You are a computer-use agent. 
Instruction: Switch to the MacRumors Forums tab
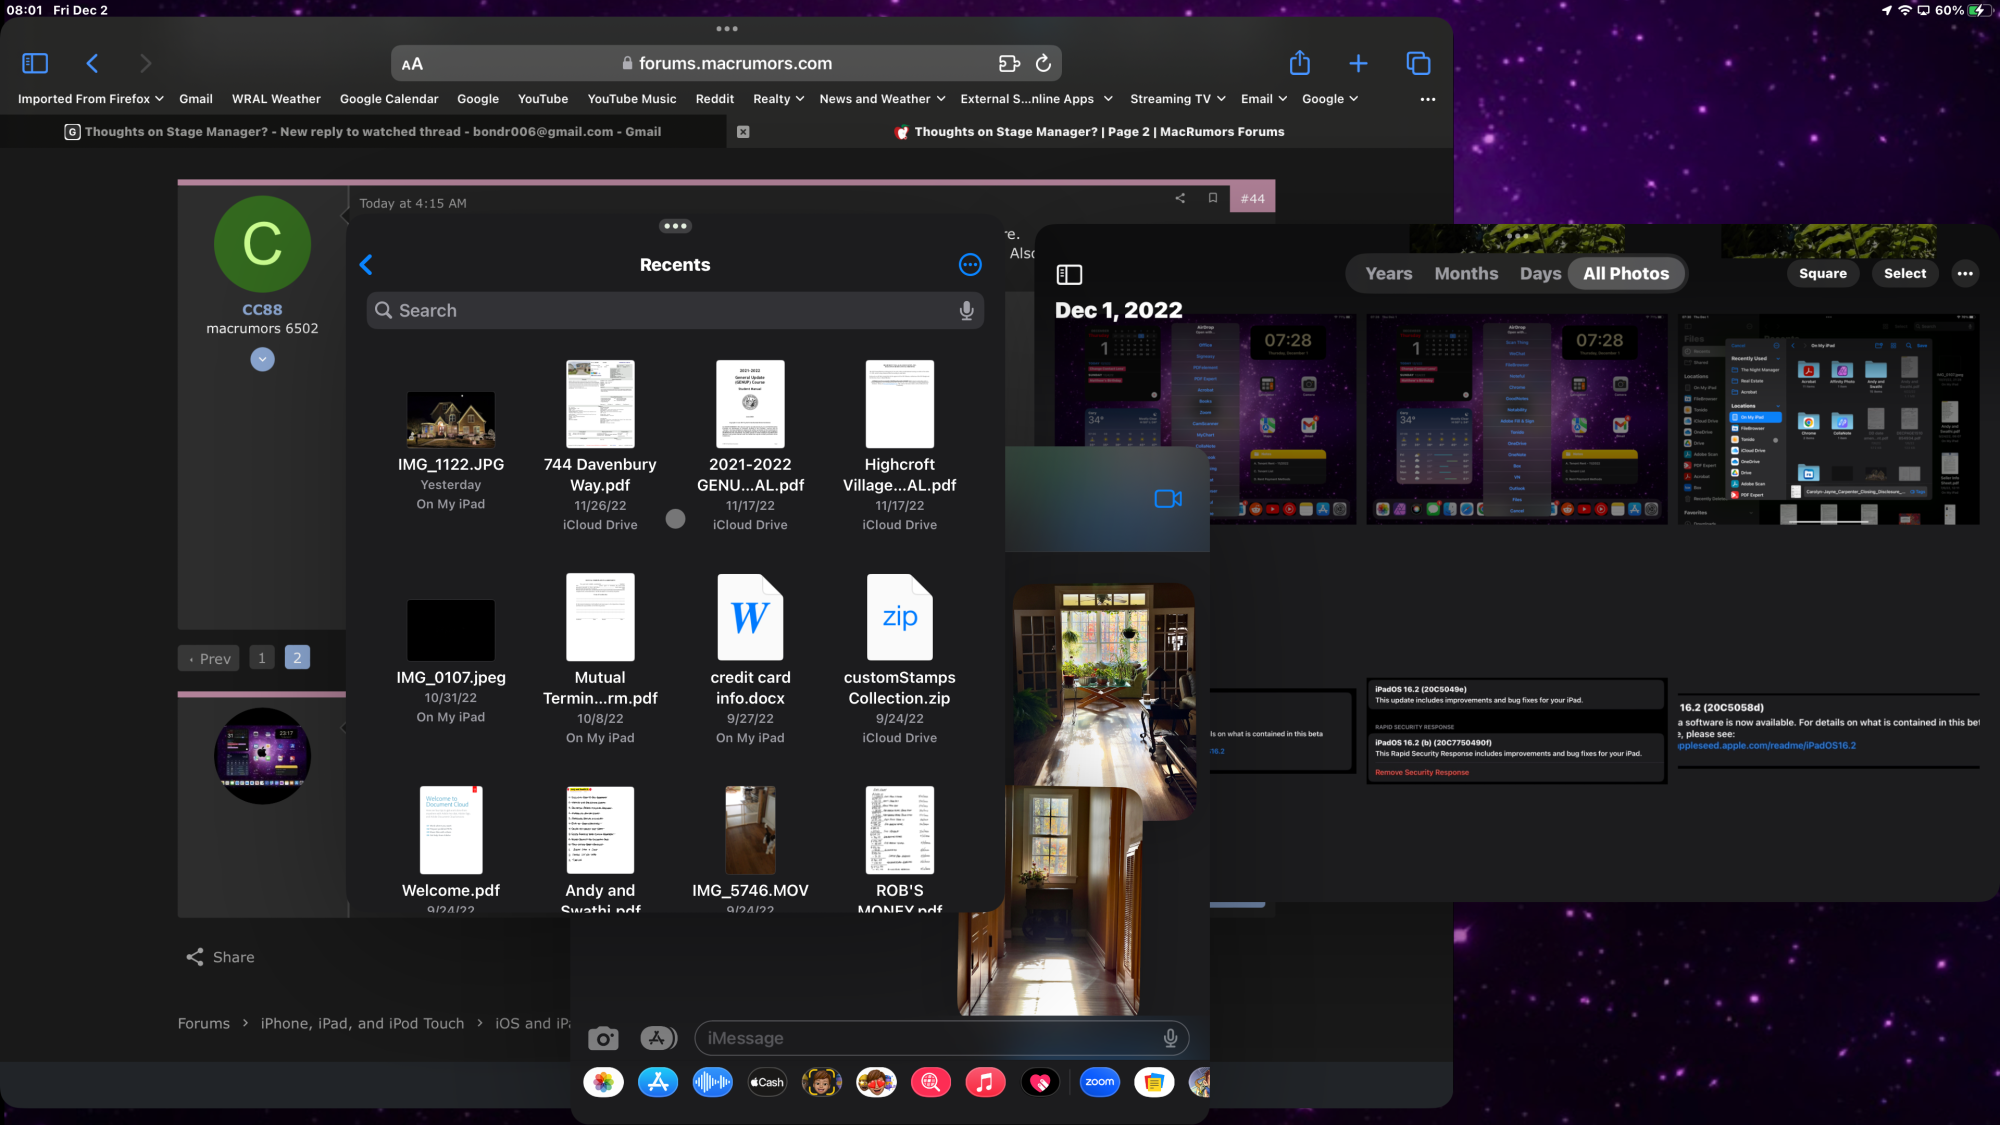click(1089, 132)
